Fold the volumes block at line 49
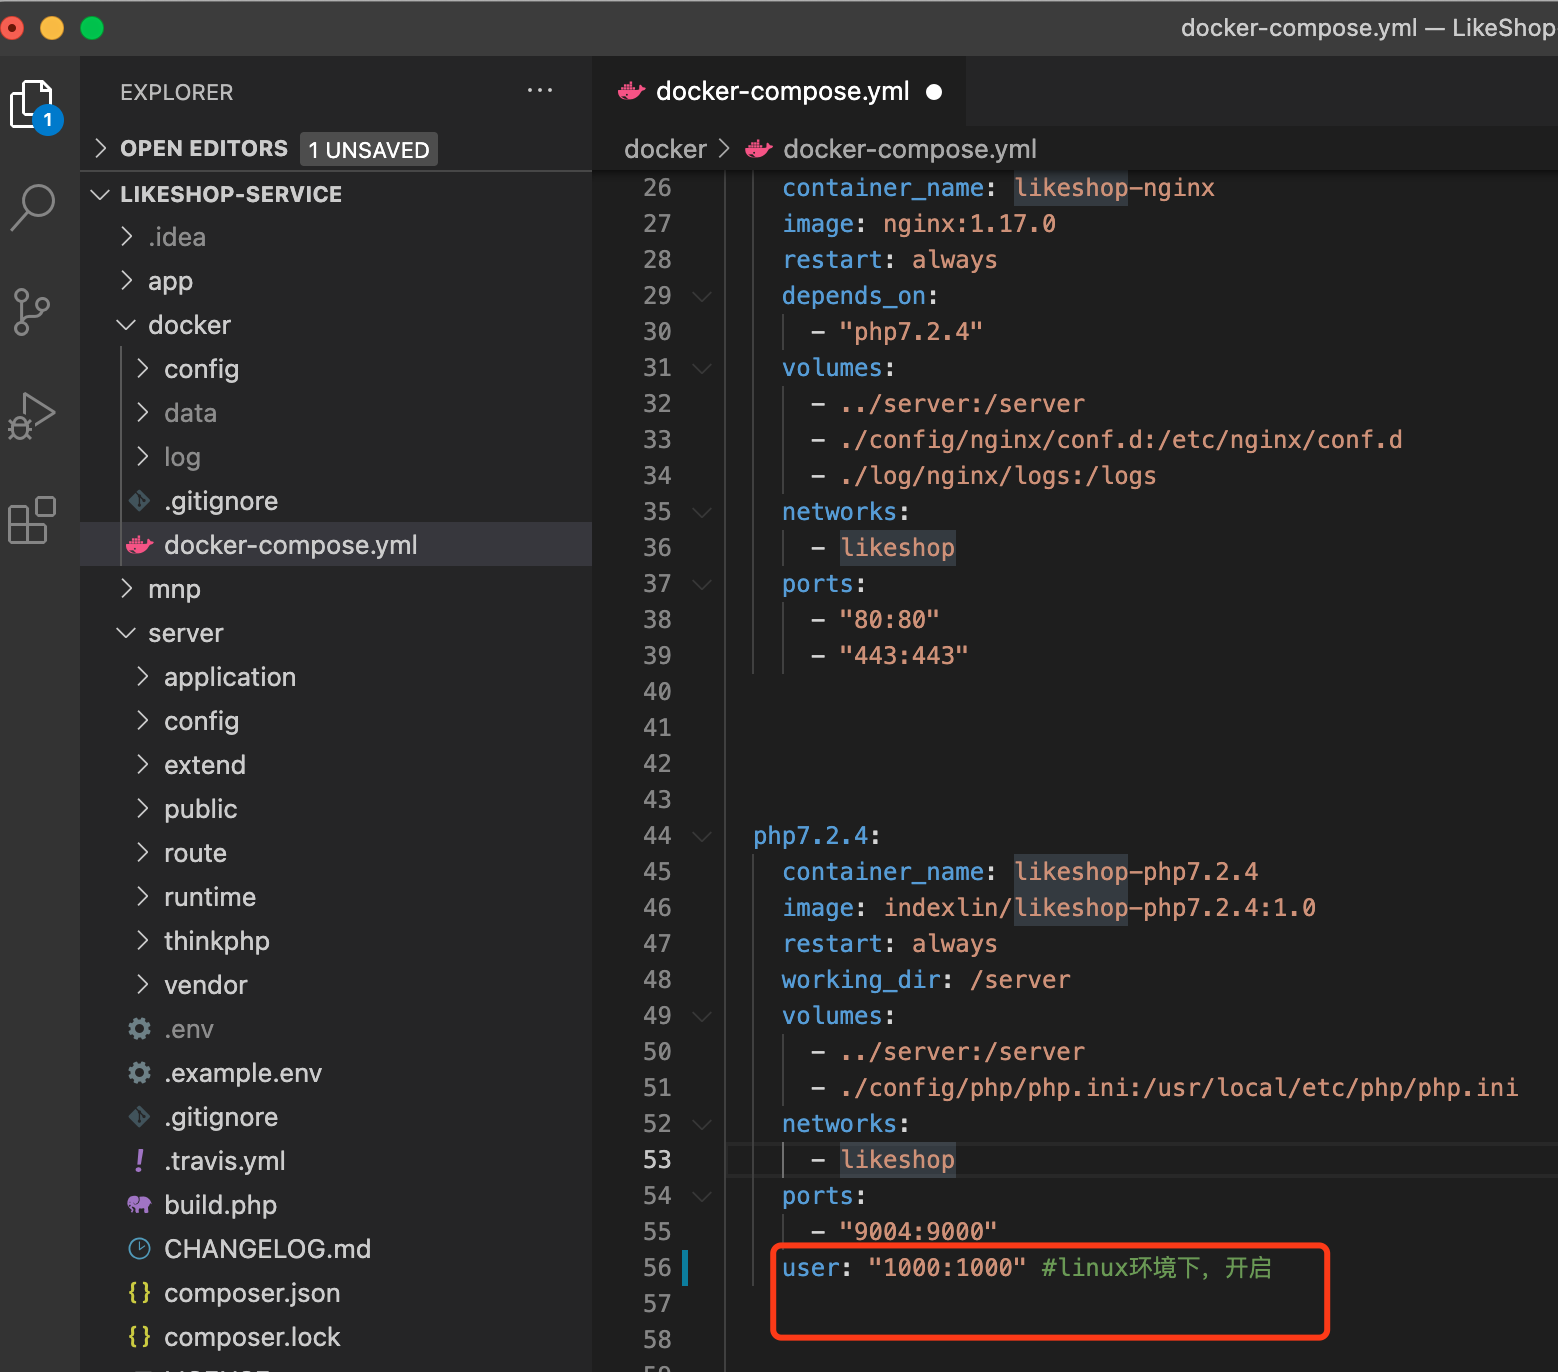Viewport: 1558px width, 1372px height. pyautogui.click(x=702, y=1016)
